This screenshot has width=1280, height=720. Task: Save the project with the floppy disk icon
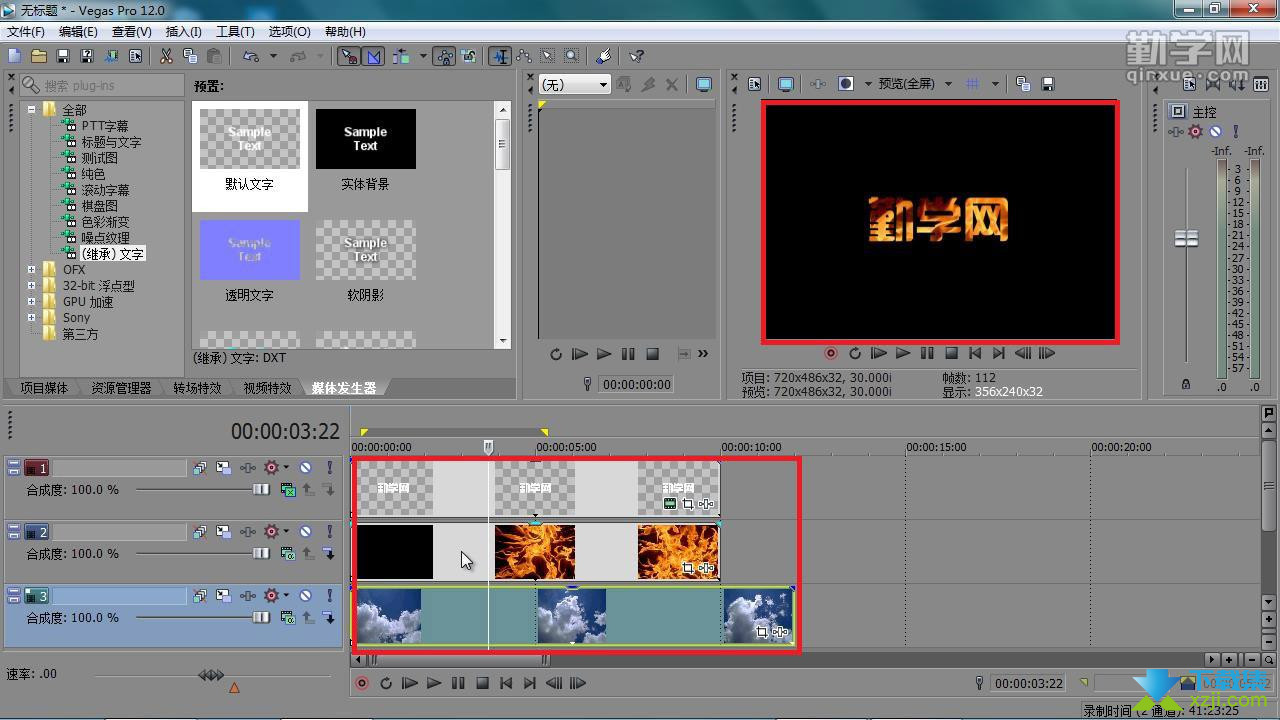(x=63, y=57)
